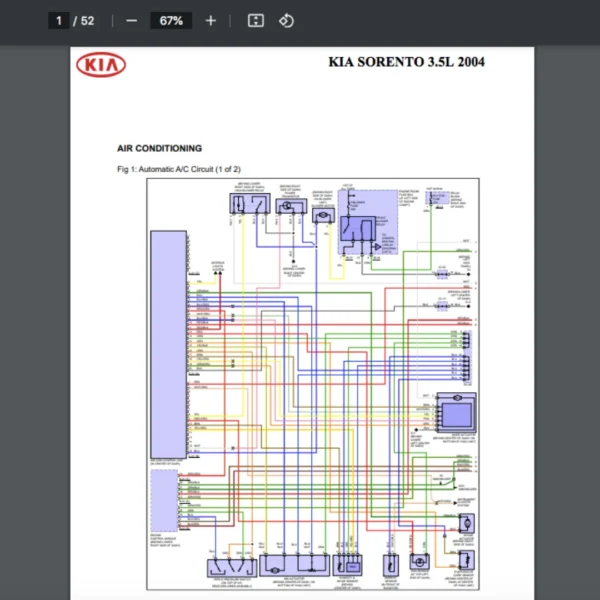600x600 pixels.
Task: Click the KIA SORENTO 3.5L 2004 title
Action: 406,62
